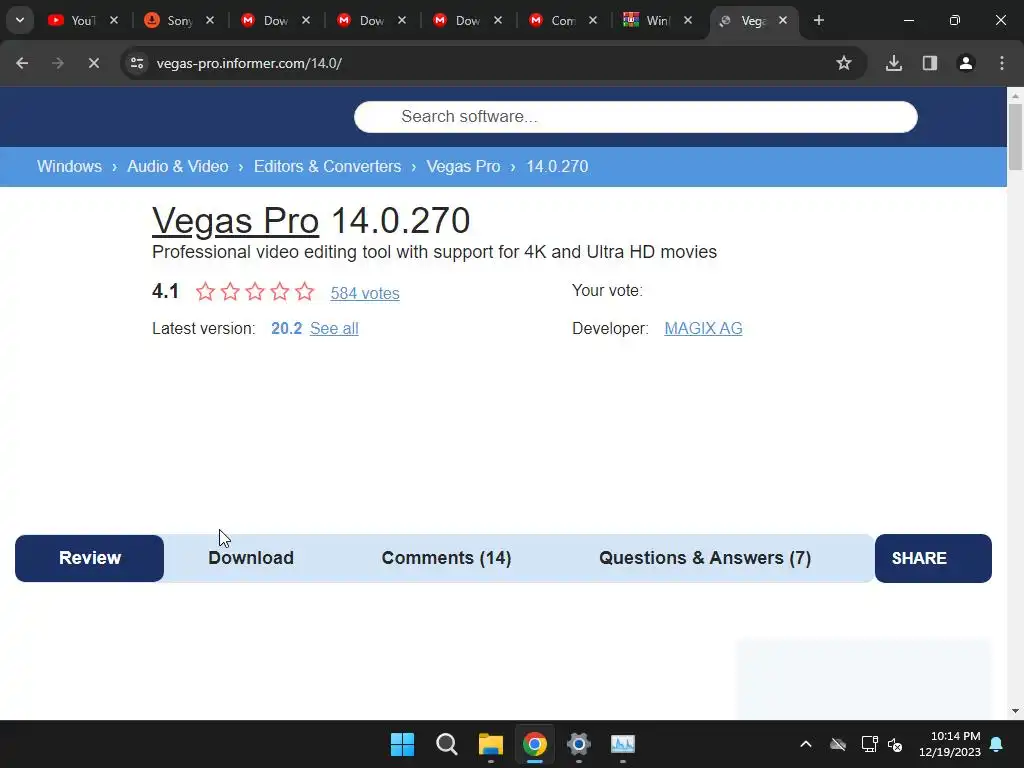Open Windows Start menu
The width and height of the screenshot is (1024, 768).
pyautogui.click(x=402, y=744)
